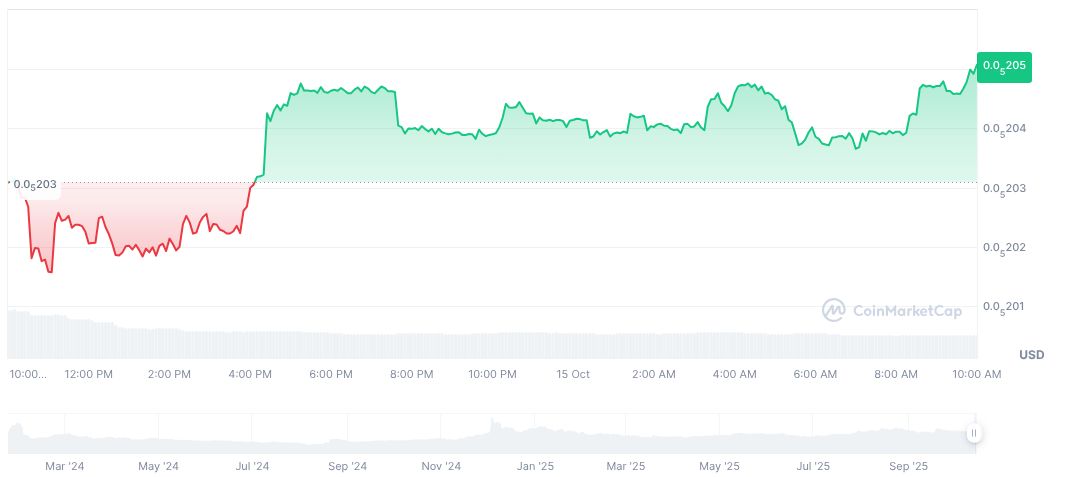Click the 6:00 AM time axis label
Viewport: 1072px width, 477px height.
tap(815, 374)
